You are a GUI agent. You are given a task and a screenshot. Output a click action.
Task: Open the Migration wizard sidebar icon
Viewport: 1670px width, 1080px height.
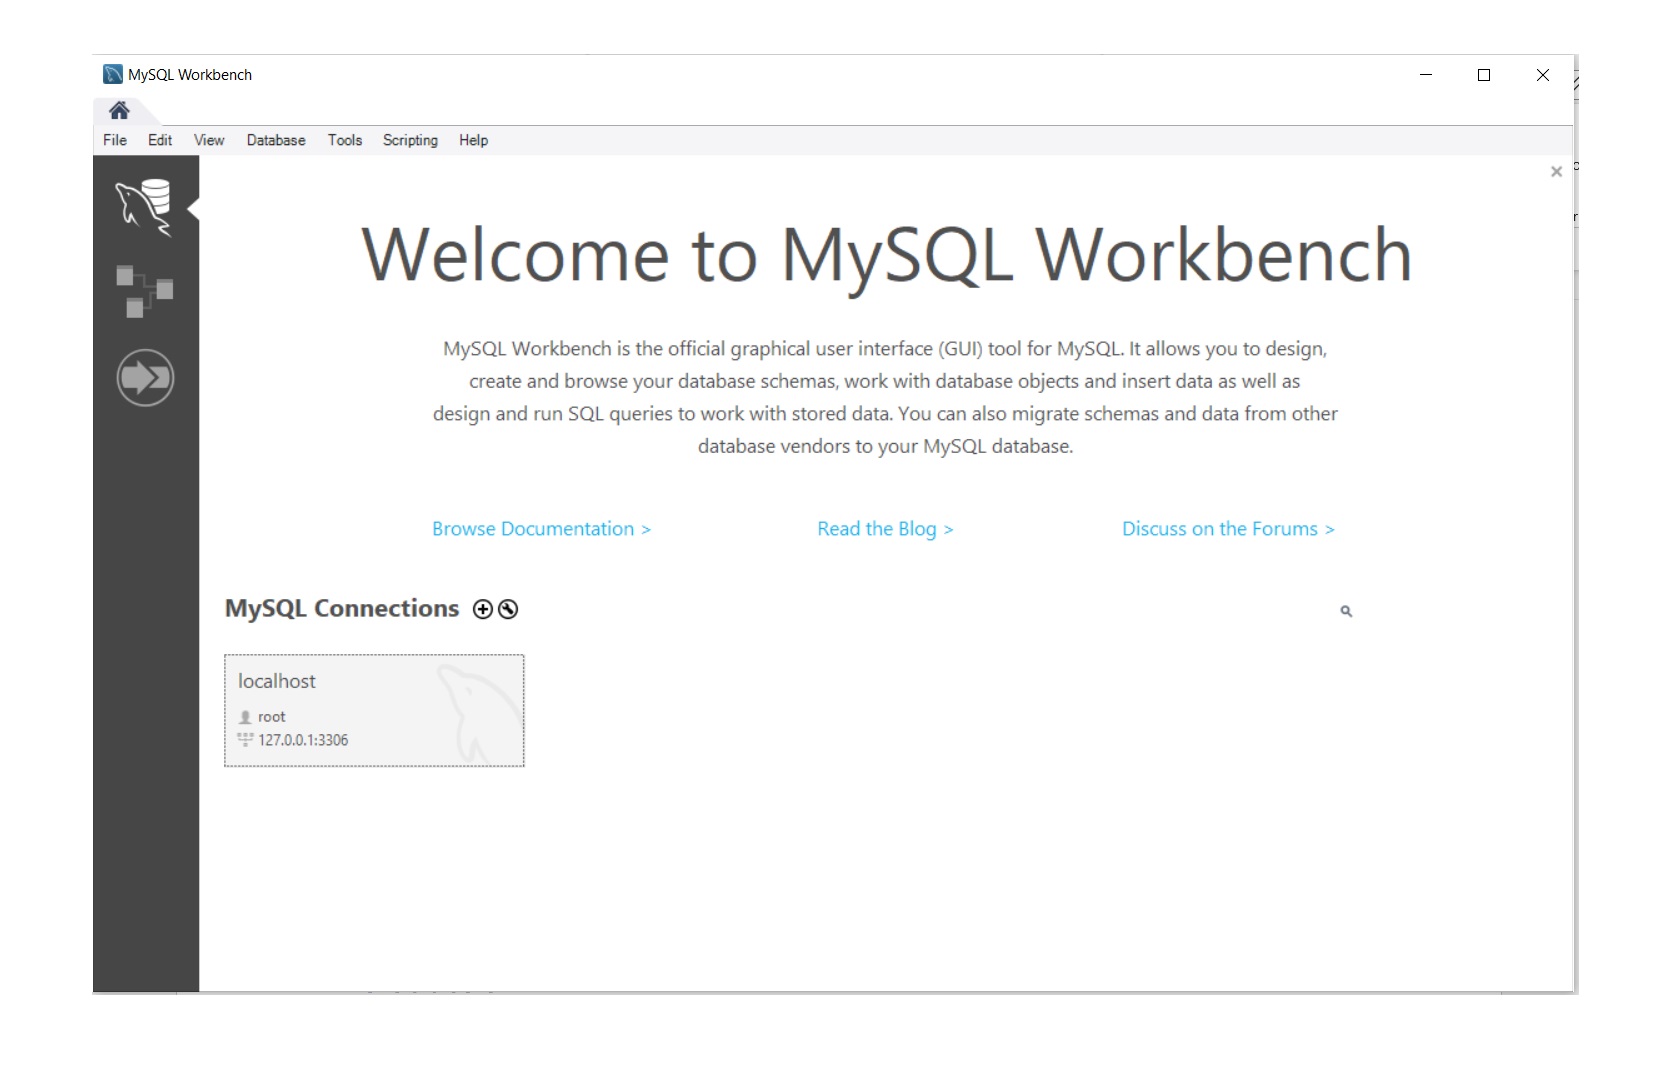click(145, 378)
